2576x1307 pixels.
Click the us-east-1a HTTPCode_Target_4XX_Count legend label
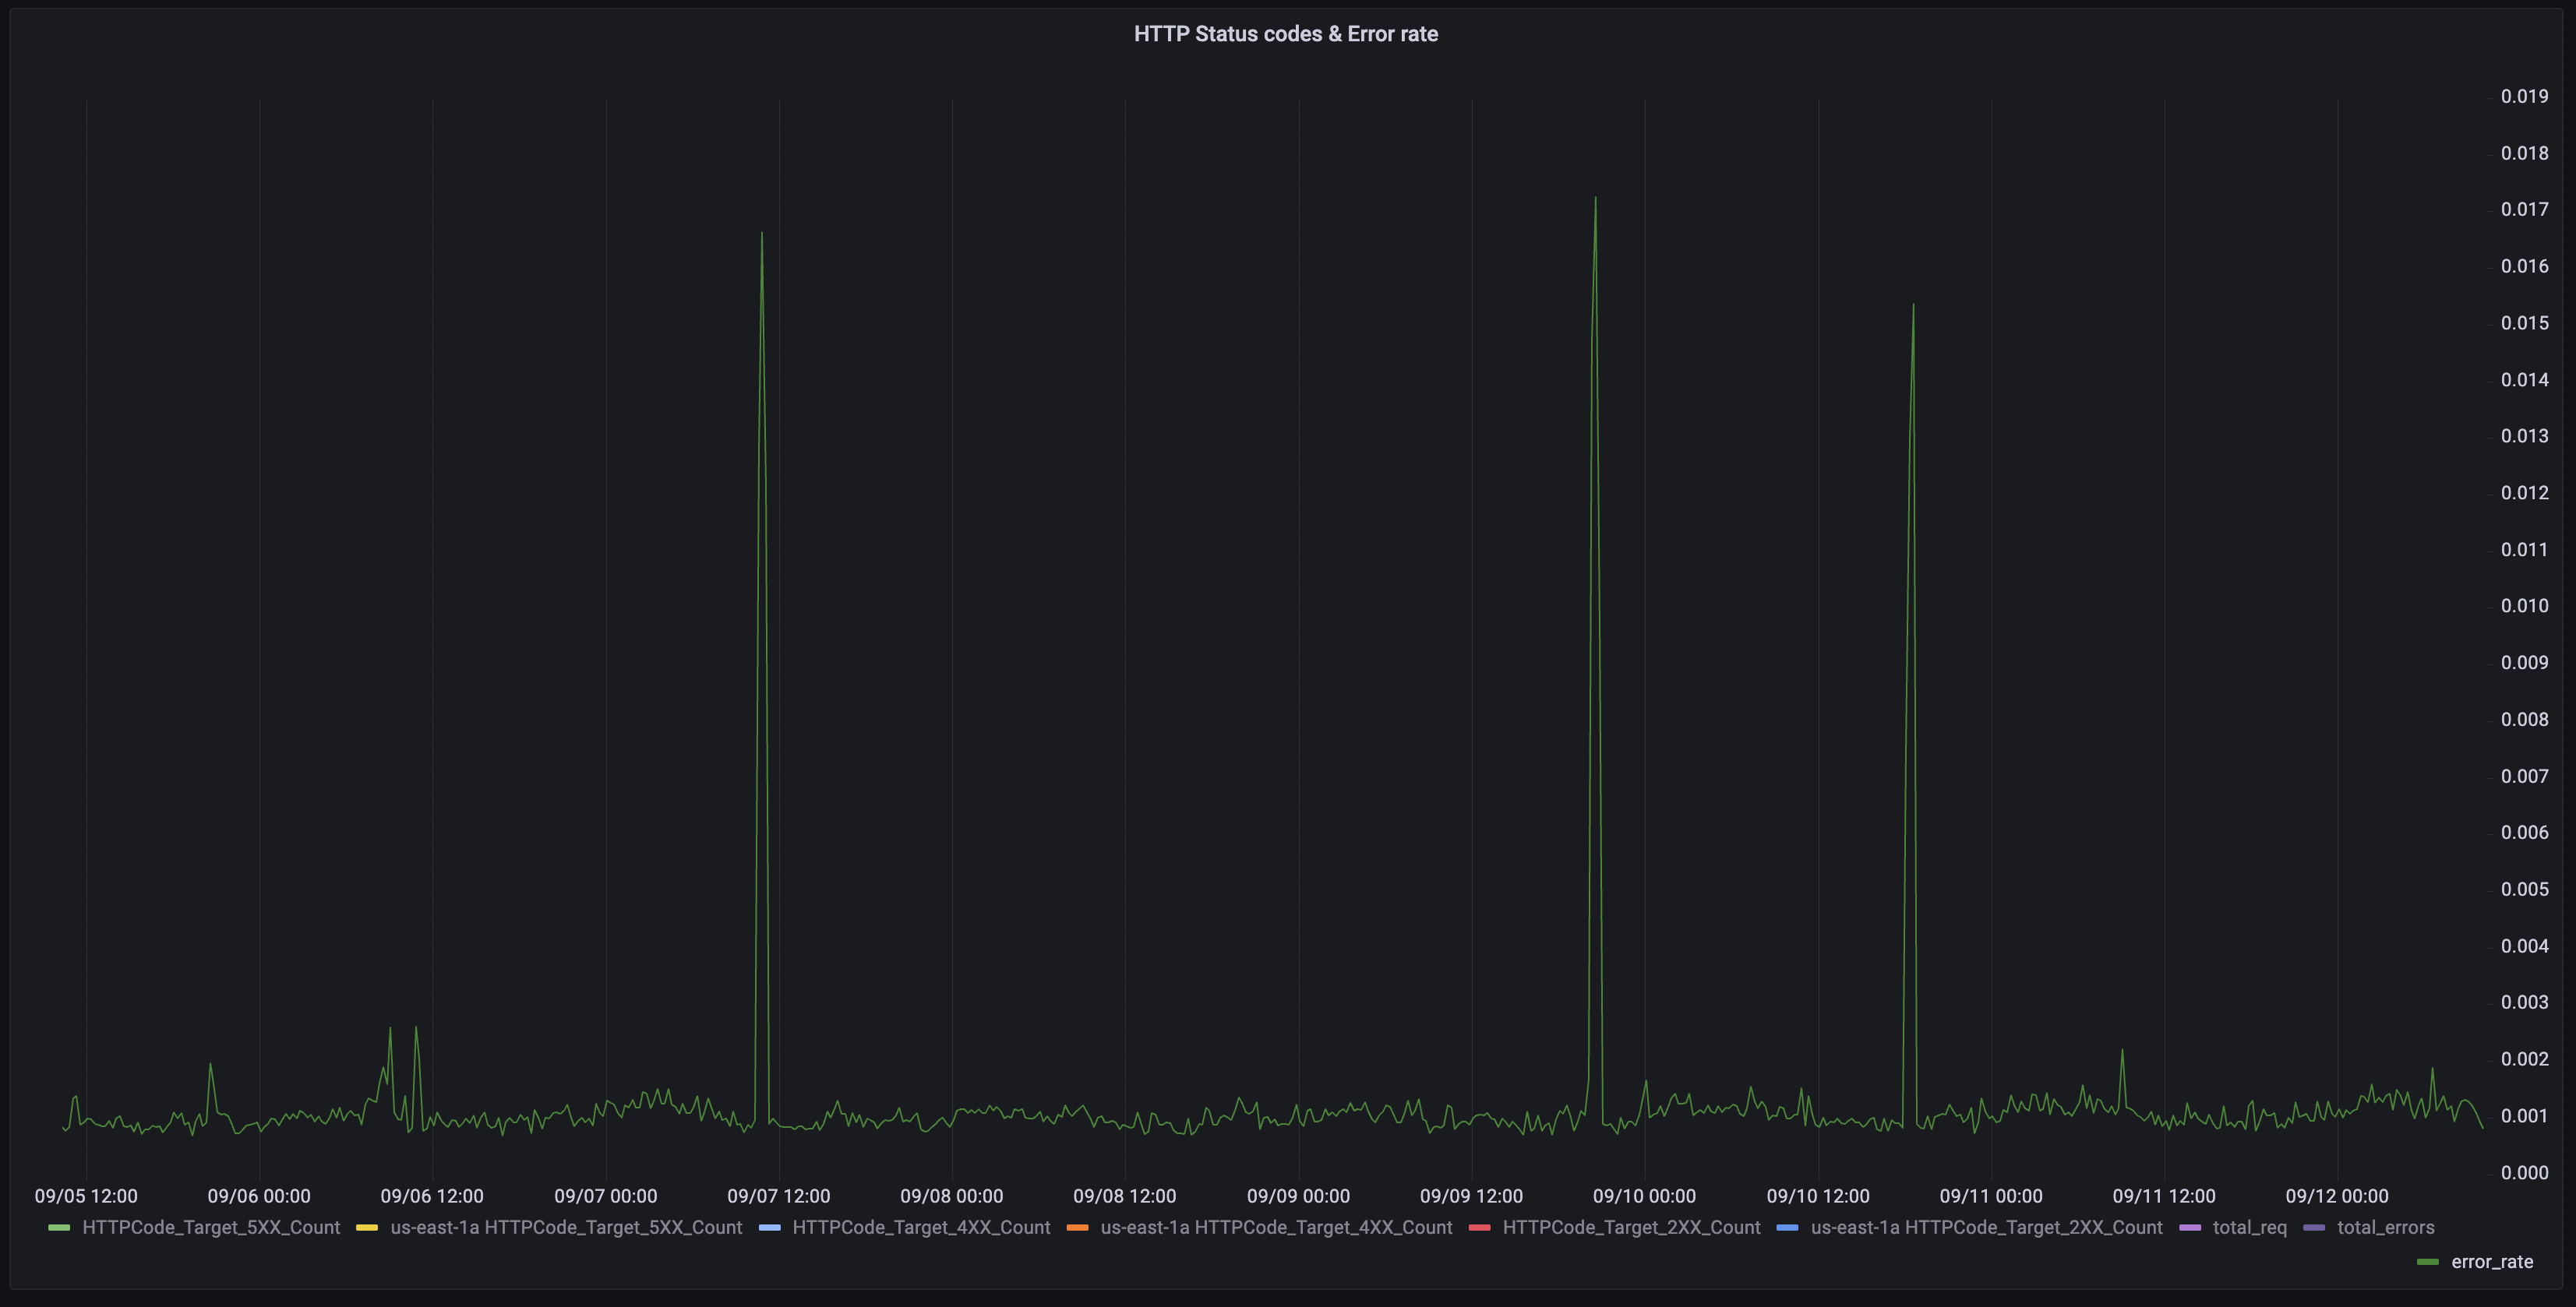pos(1276,1227)
